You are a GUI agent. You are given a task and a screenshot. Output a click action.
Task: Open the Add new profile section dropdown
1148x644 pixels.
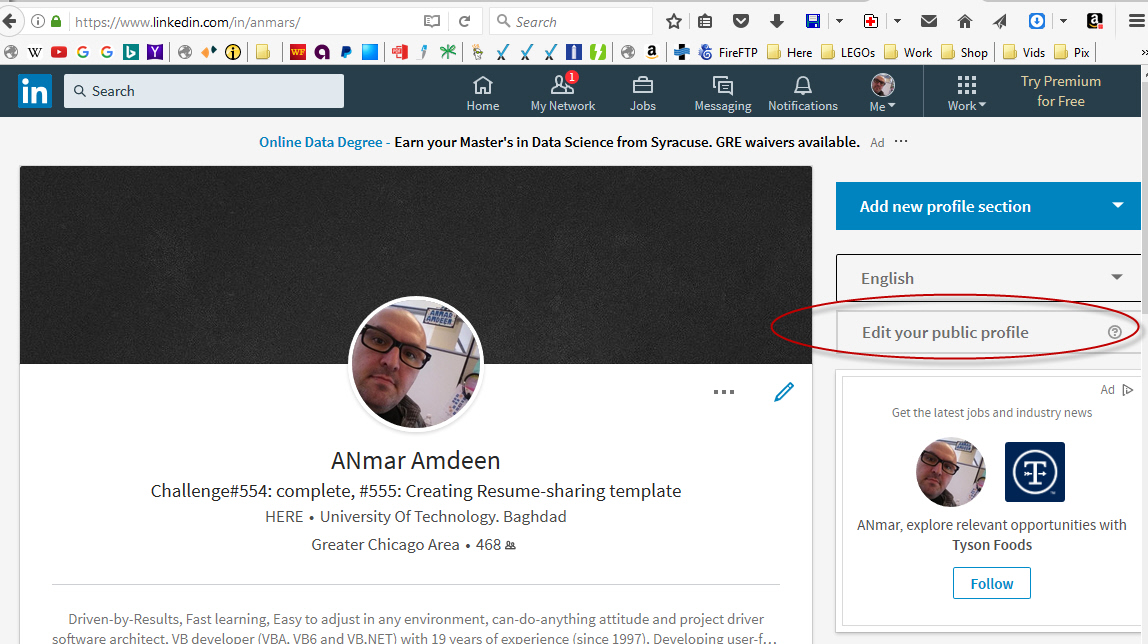point(987,206)
